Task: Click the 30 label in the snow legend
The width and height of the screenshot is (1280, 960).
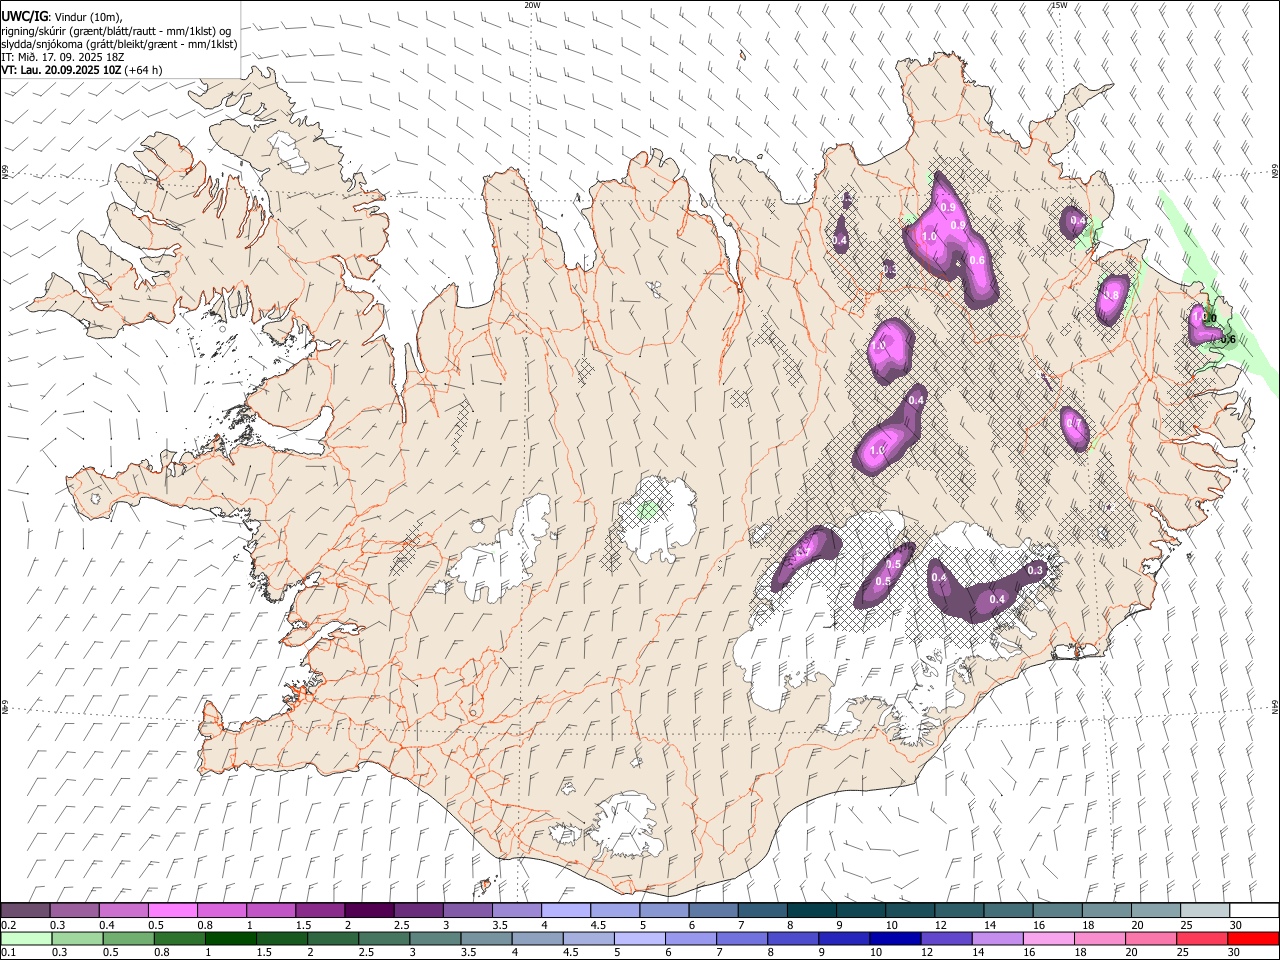Action: click(1235, 925)
